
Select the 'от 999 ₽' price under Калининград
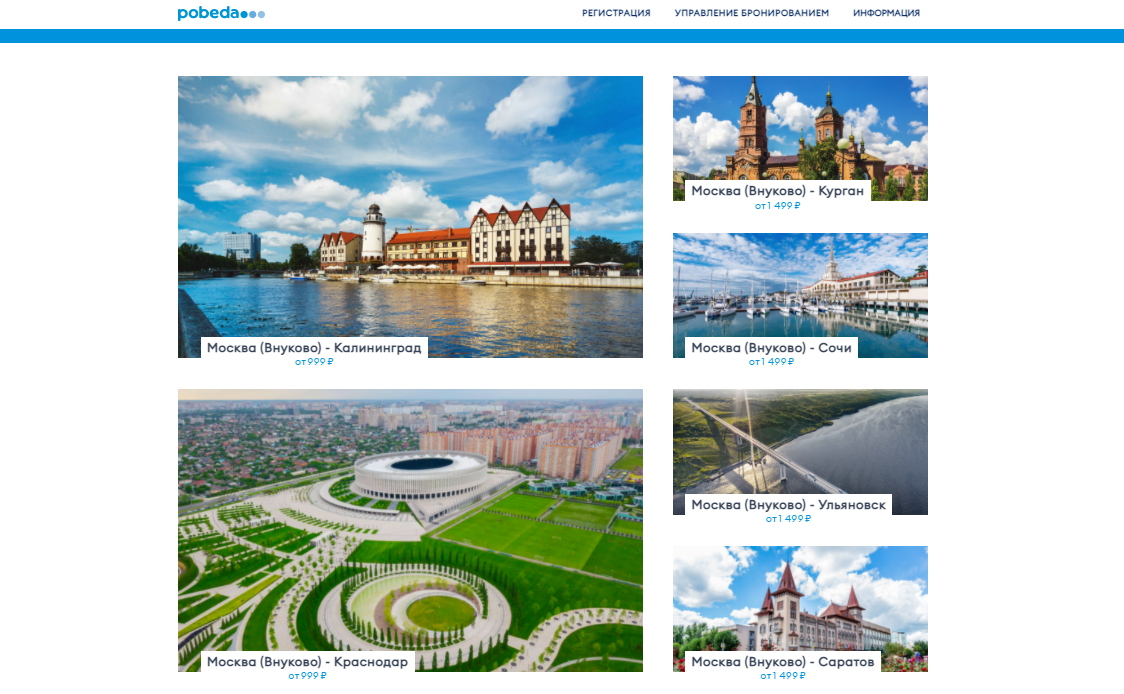click(314, 362)
